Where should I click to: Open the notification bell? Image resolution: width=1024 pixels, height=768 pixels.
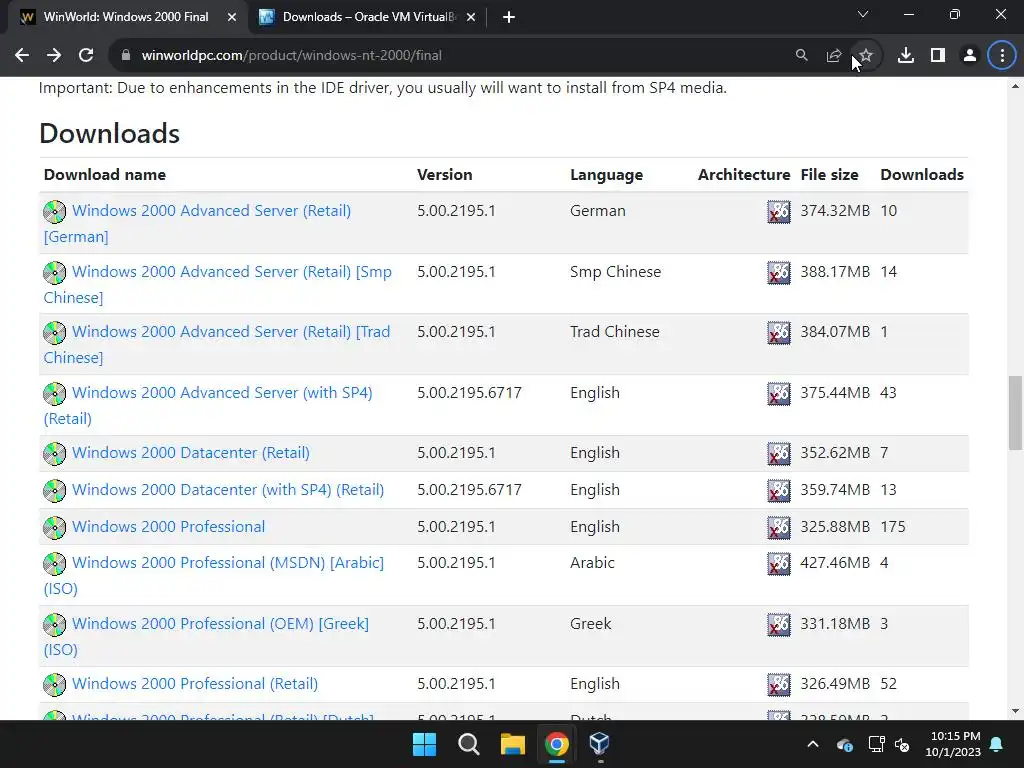[997, 744]
